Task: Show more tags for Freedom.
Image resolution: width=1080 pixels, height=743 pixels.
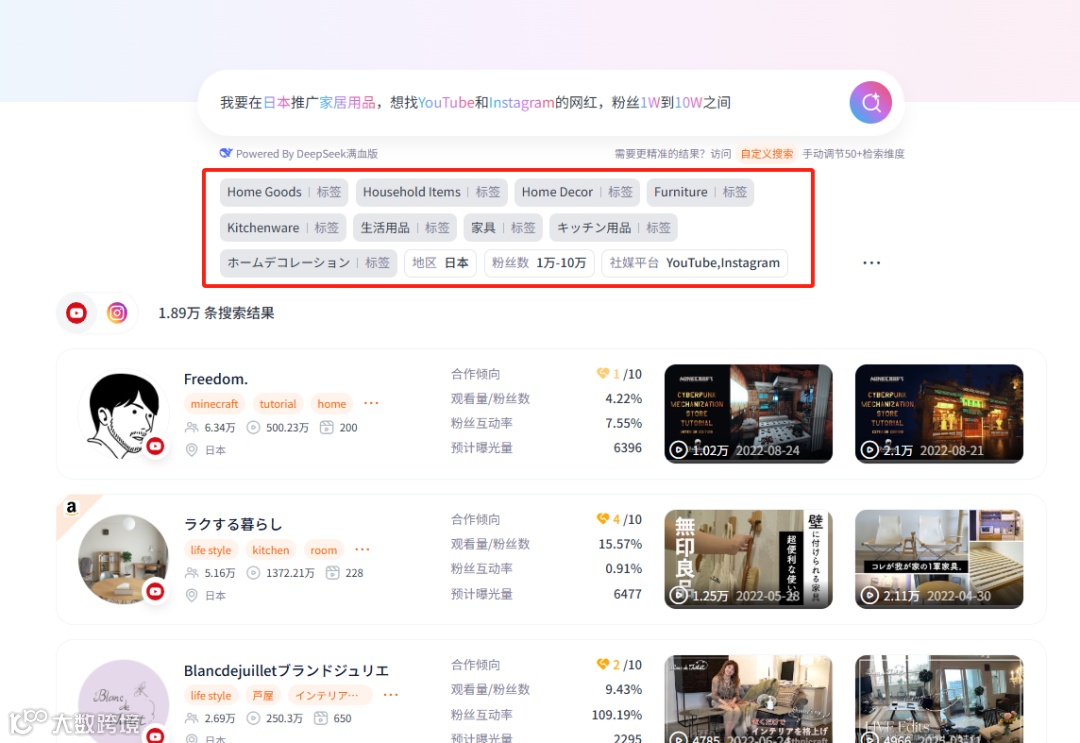Action: click(371, 404)
